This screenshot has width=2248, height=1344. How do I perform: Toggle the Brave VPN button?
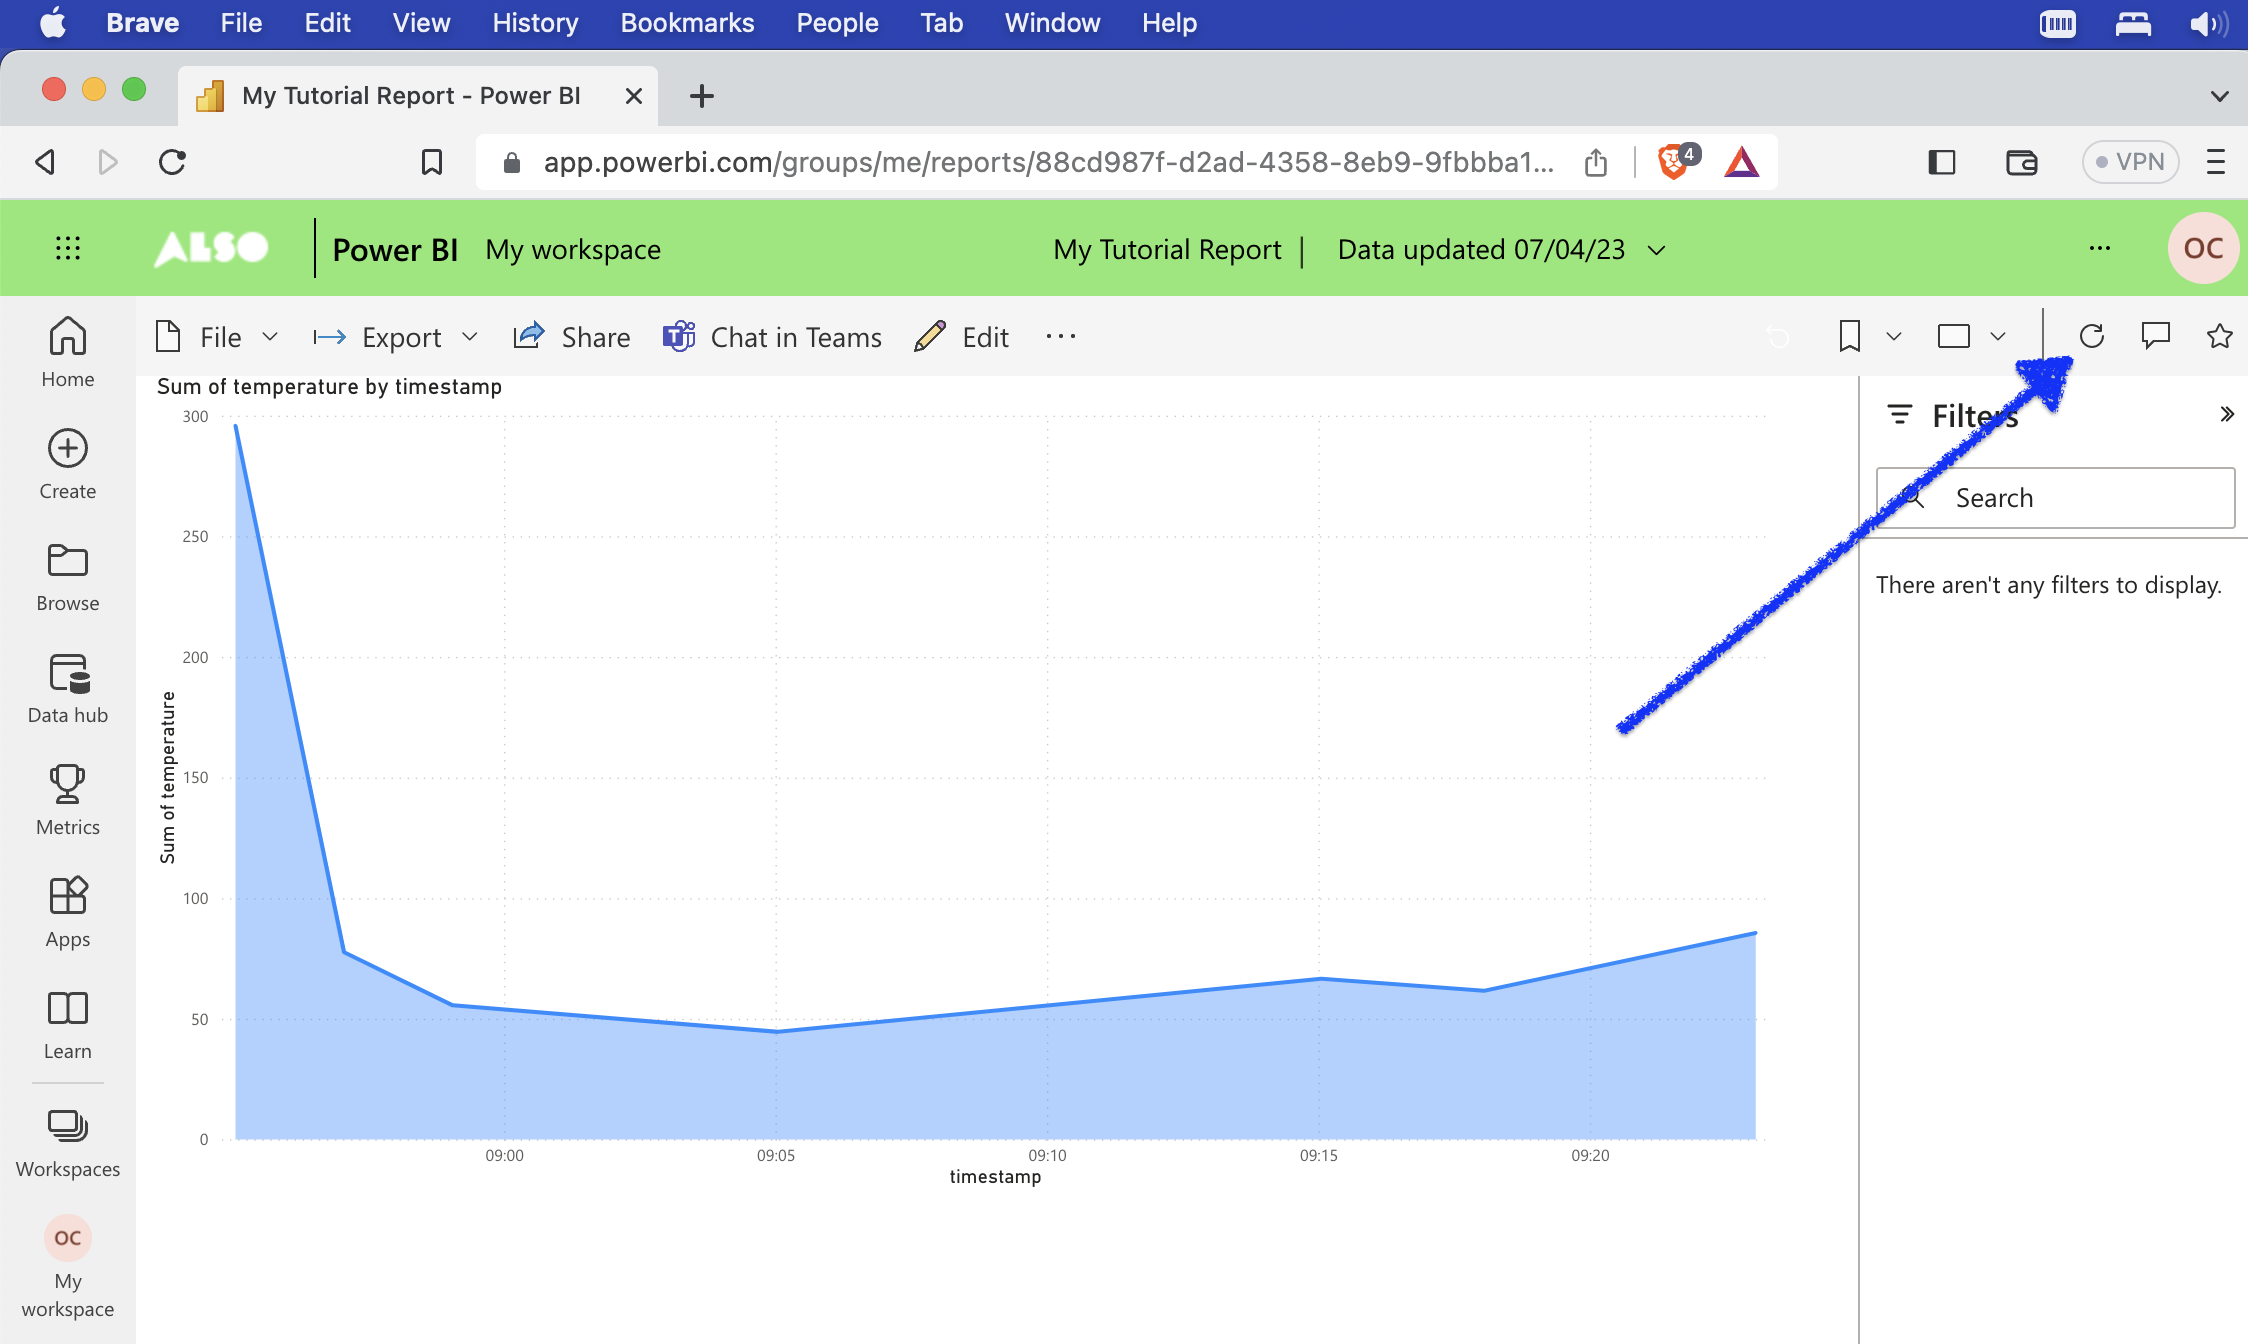[x=2130, y=162]
